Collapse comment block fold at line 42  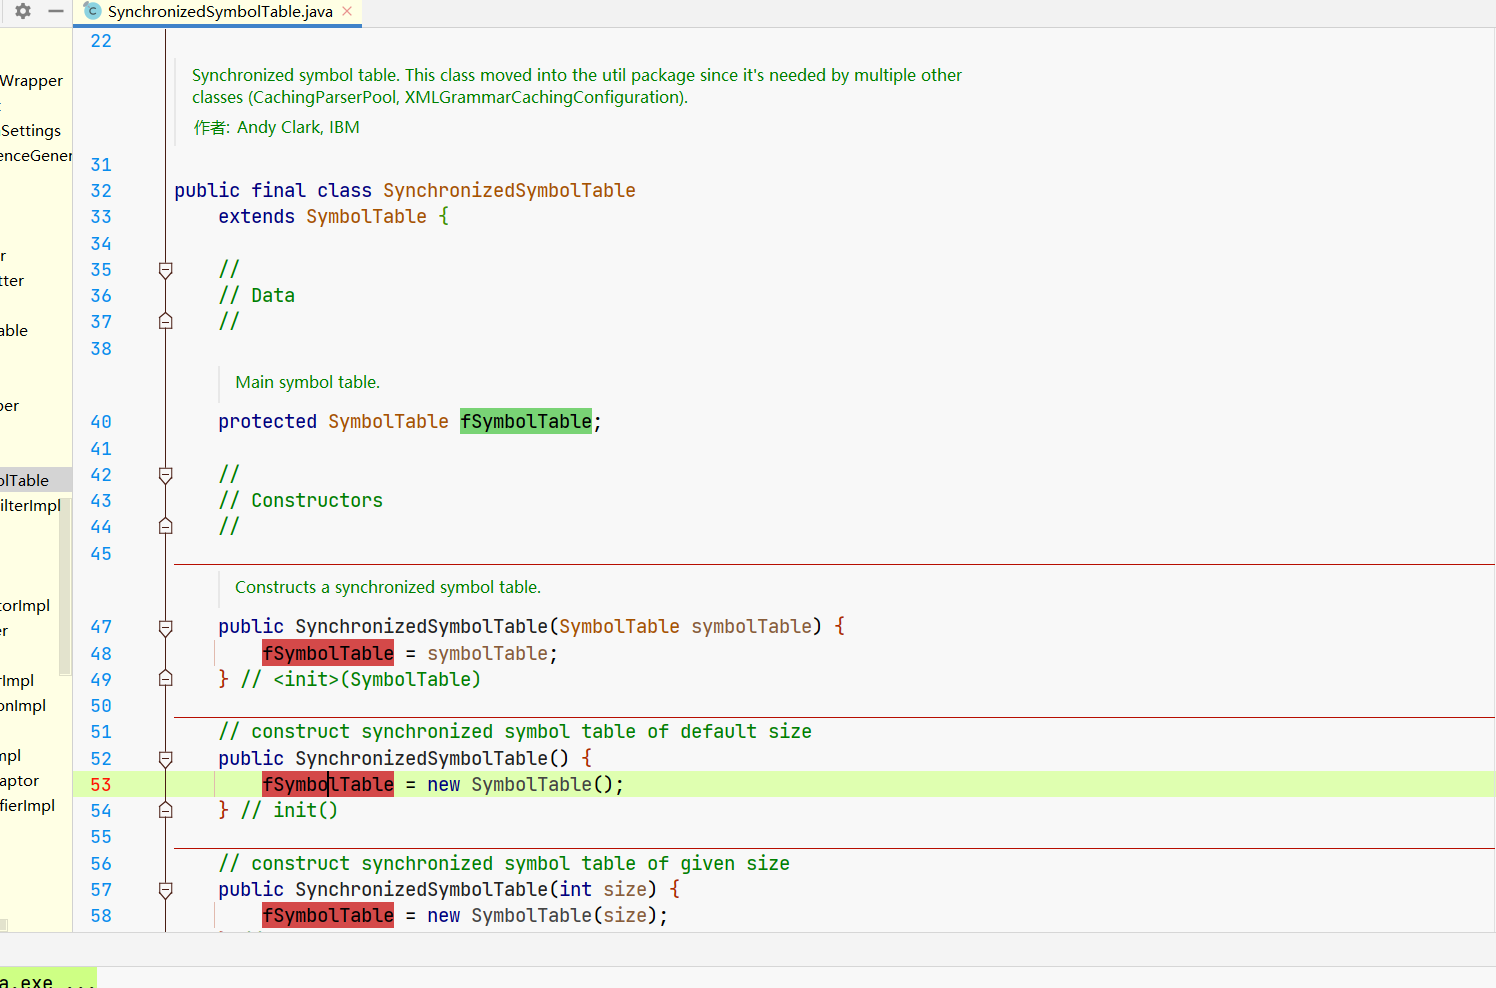[x=166, y=475]
